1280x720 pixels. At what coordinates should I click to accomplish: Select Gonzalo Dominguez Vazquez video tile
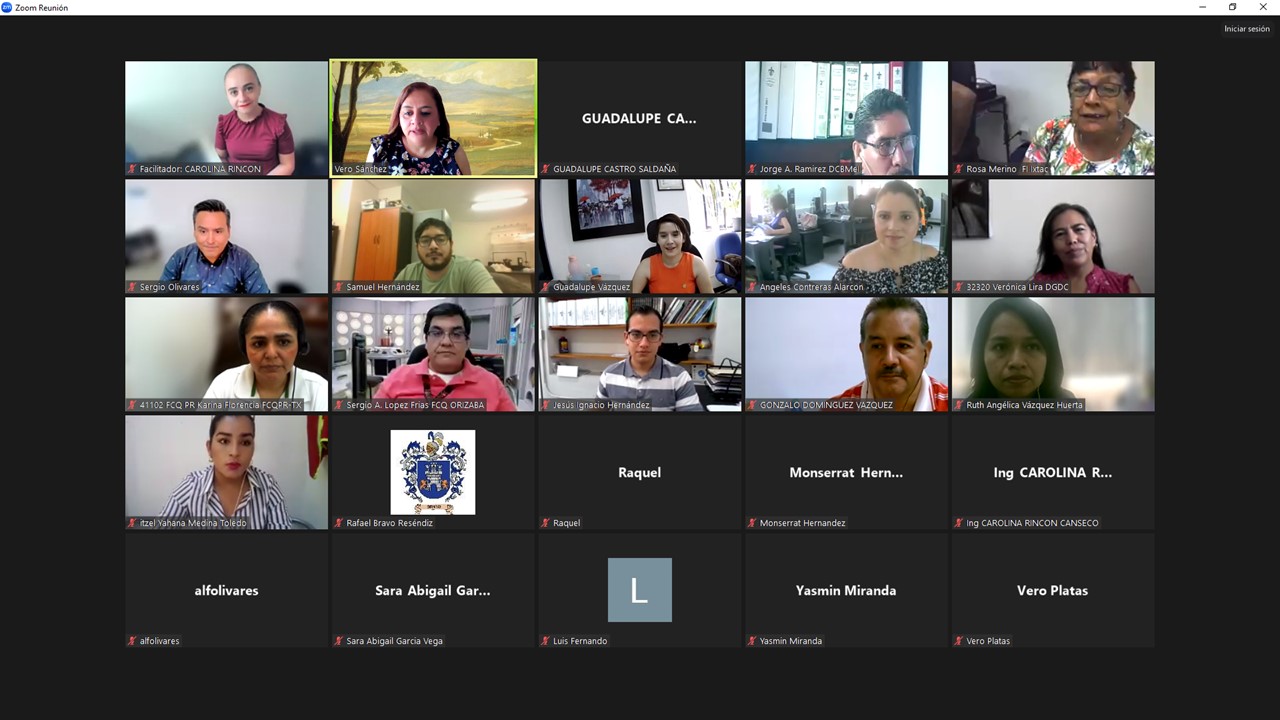(x=847, y=354)
